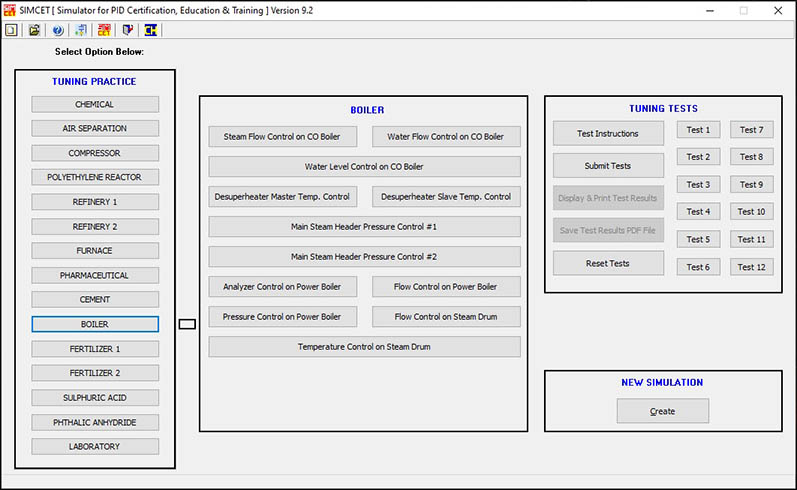Choose POLYETHYLENE REACTOR category

coord(95,177)
